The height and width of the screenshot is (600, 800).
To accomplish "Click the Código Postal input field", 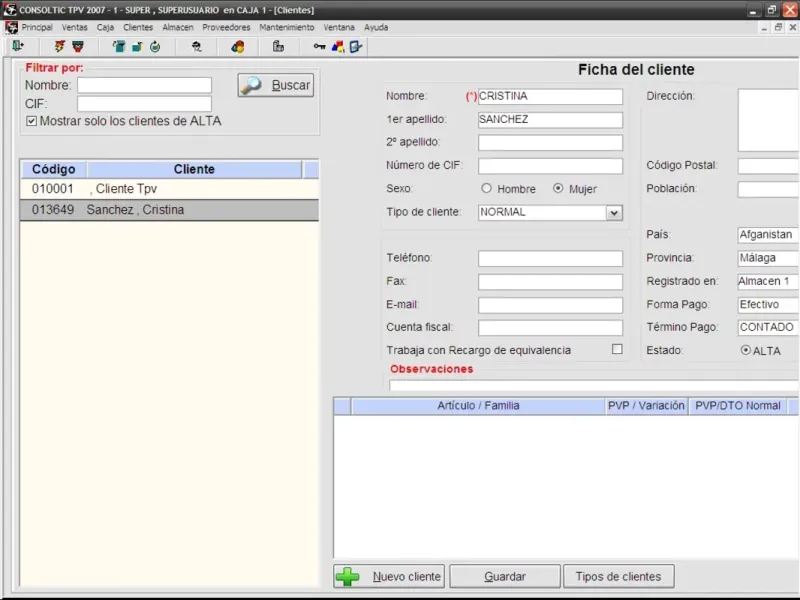I will (x=768, y=166).
